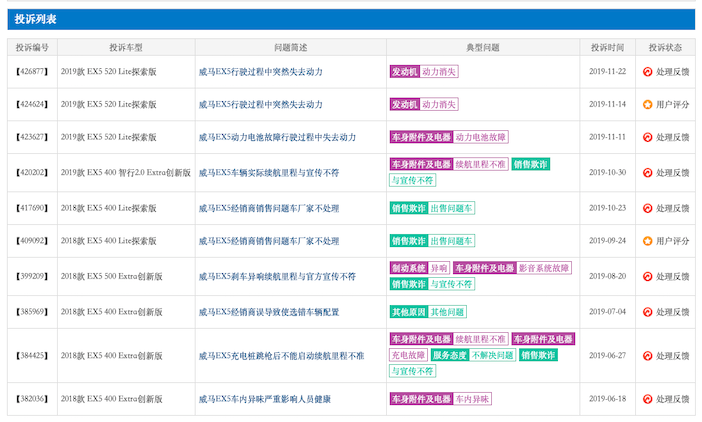Screen dimensions: 702x422
Task: Click the '车内异味' tag
Action: click(x=472, y=399)
